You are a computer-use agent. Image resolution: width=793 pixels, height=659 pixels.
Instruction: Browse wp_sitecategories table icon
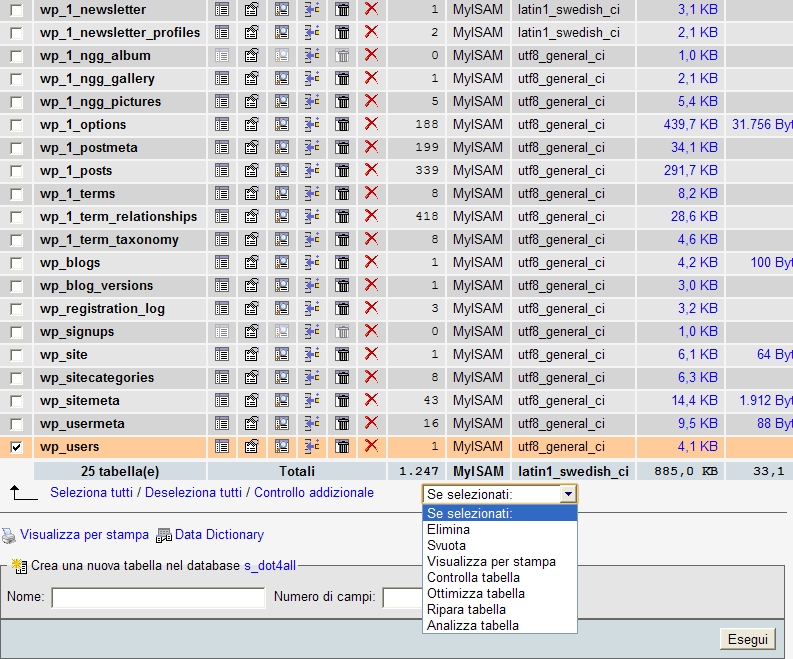coord(222,377)
